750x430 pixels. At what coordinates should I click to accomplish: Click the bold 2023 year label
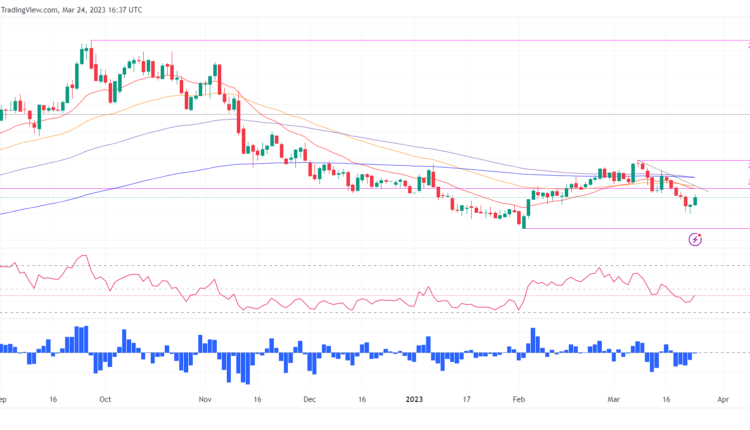click(x=415, y=398)
